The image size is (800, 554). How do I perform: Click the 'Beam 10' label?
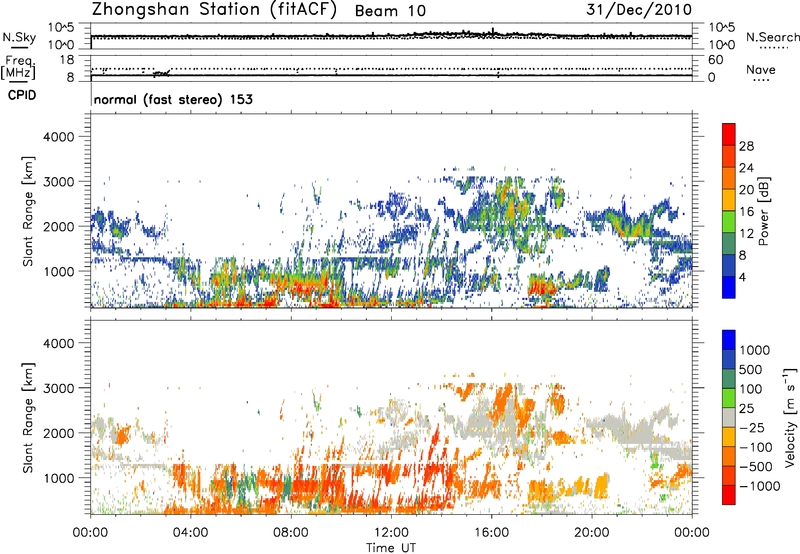pos(390,11)
